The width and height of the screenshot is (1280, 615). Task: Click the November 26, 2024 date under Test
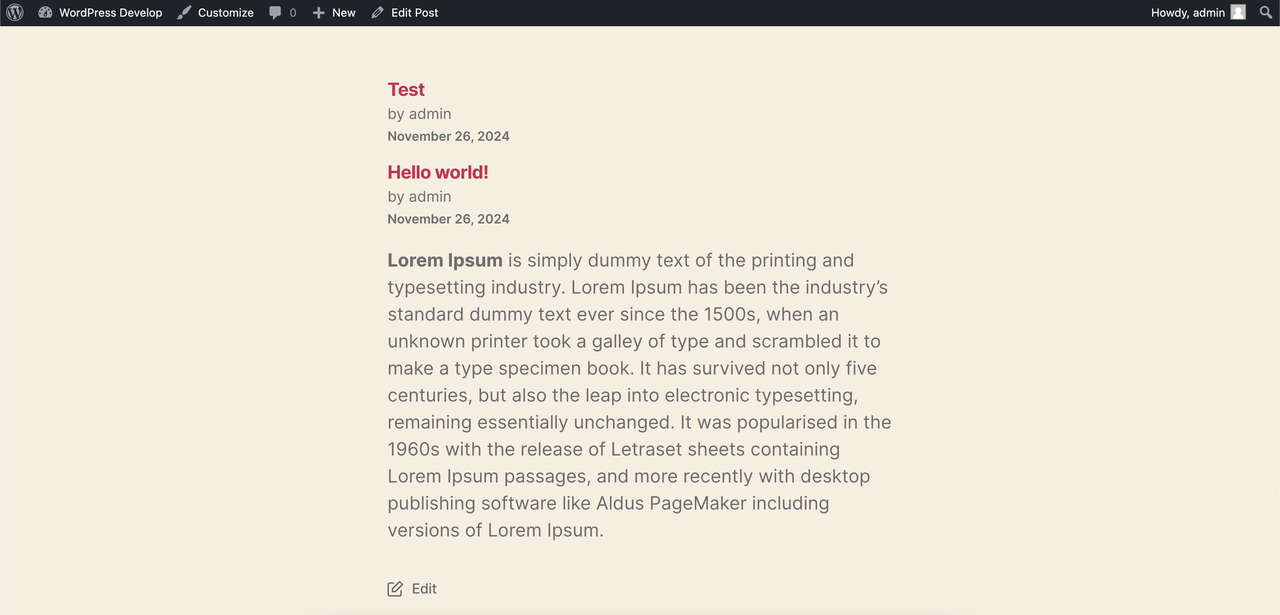point(449,136)
